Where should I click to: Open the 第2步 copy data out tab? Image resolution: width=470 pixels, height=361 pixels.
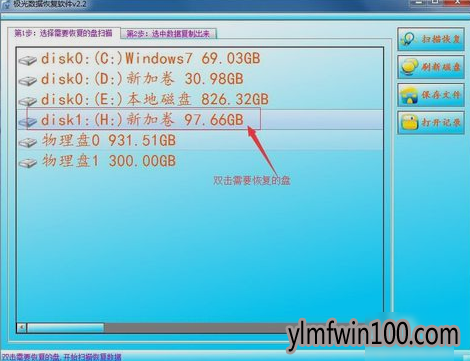coord(168,34)
